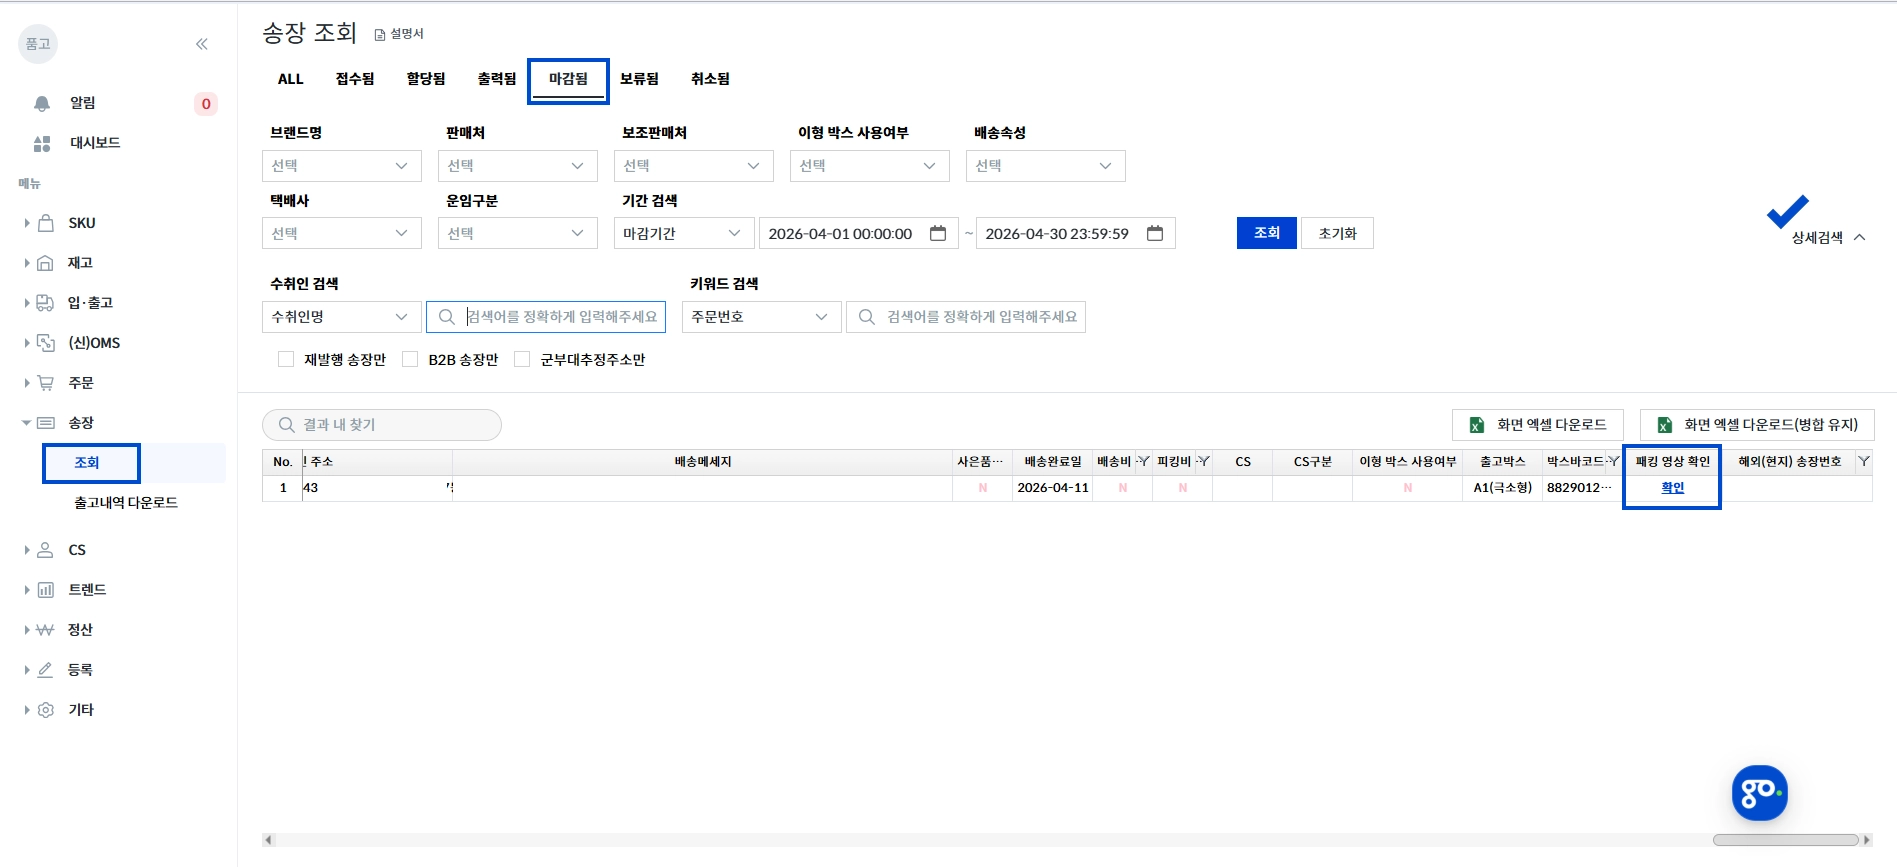Image resolution: width=1897 pixels, height=867 pixels.
Task: Click the filter icon on 피킹비 column
Action: 1204,461
